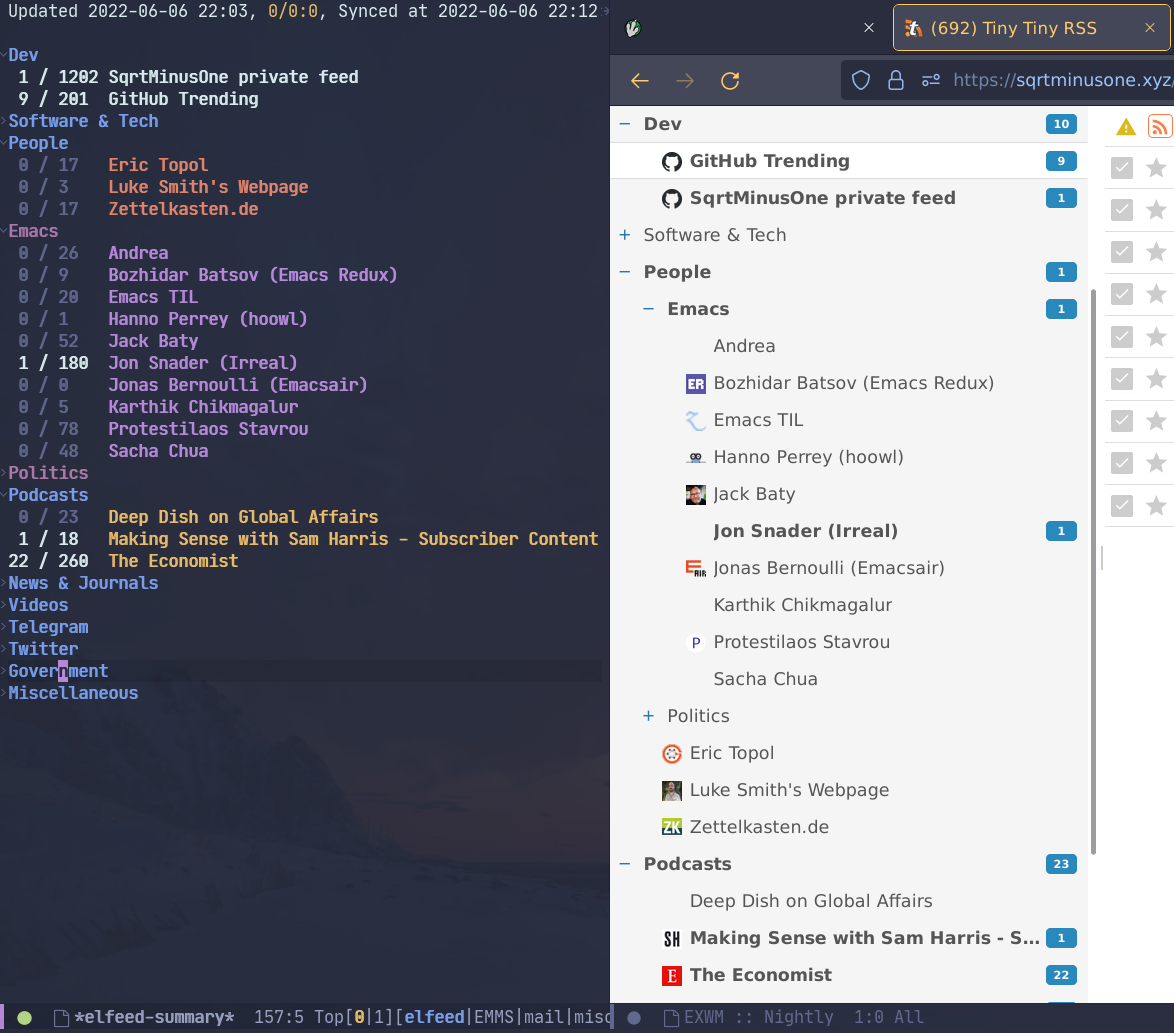1174x1033 pixels.
Task: Click The Economist red favicon
Action: coord(670,975)
